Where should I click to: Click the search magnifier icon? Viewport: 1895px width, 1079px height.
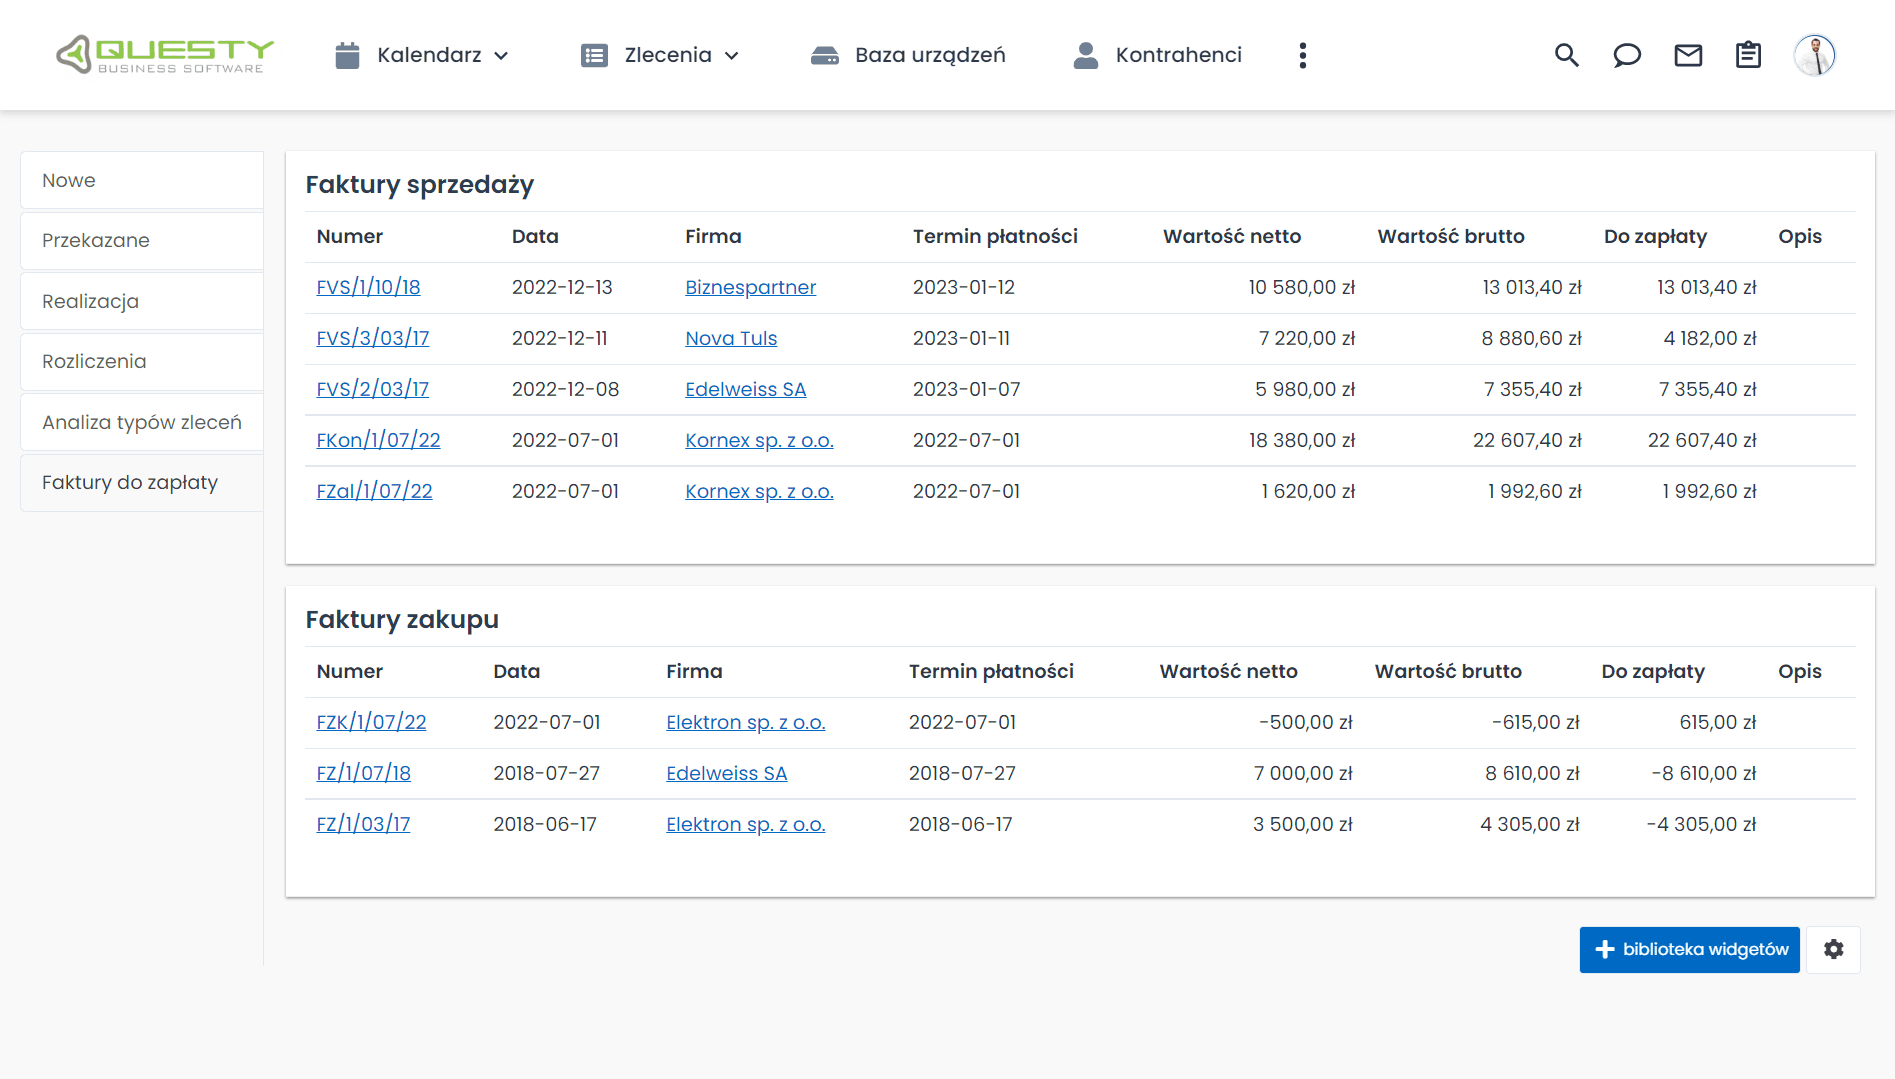point(1566,55)
